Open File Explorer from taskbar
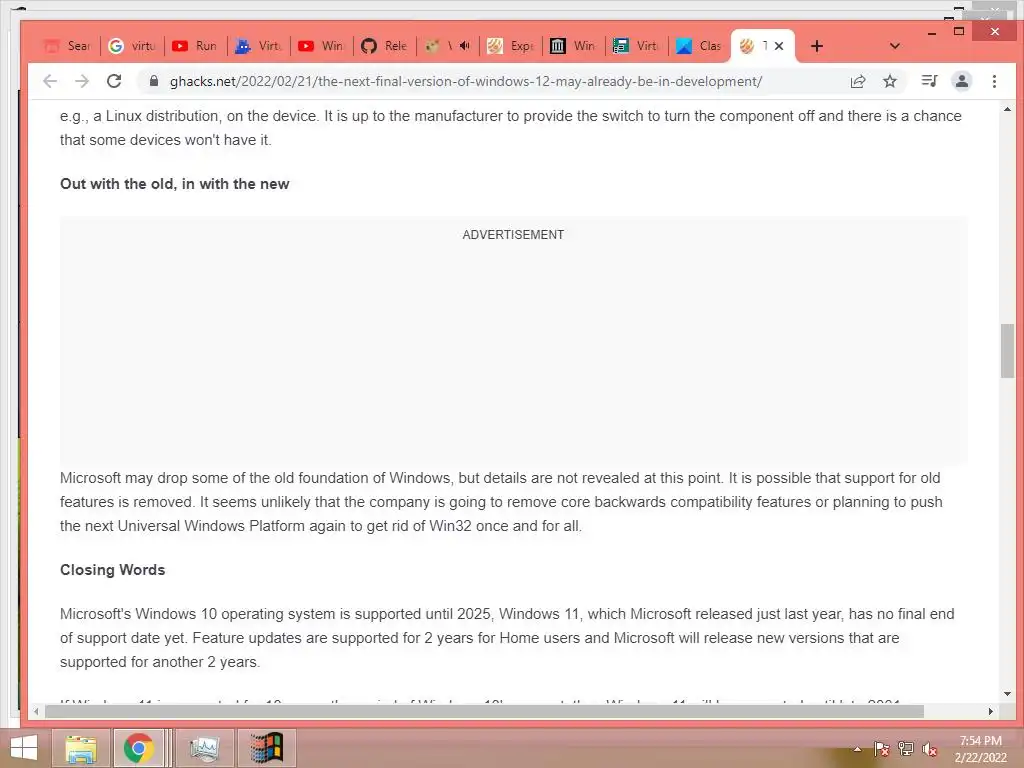Screen dimensions: 1024x768 [x=80, y=748]
